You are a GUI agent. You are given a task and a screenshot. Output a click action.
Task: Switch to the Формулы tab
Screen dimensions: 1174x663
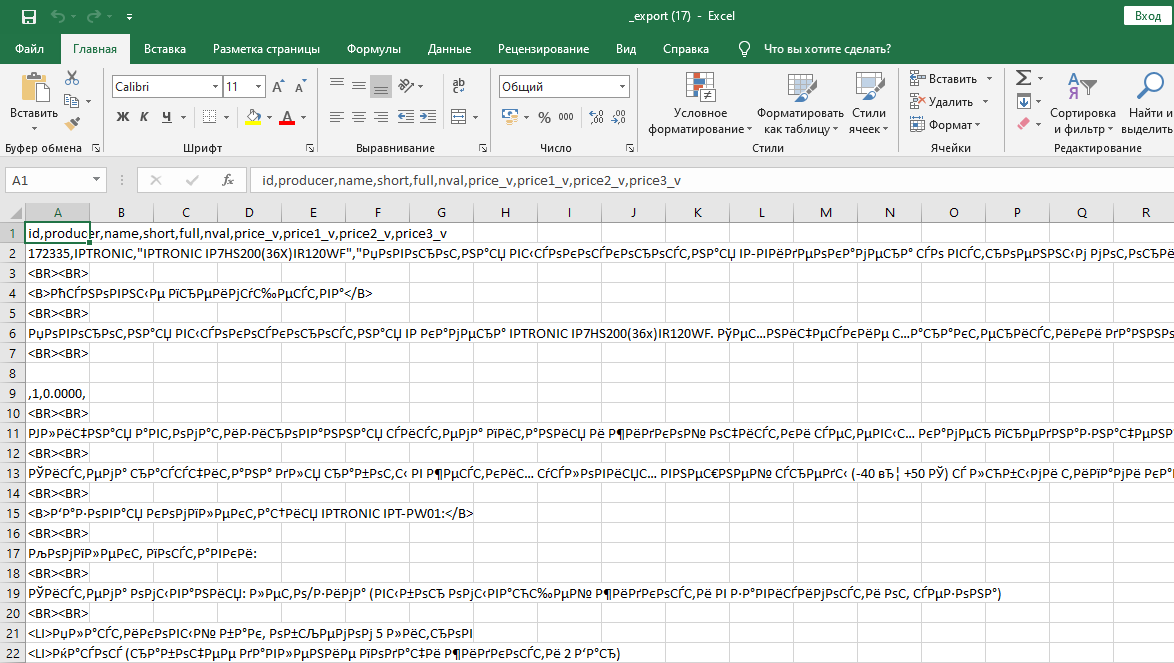pos(374,49)
